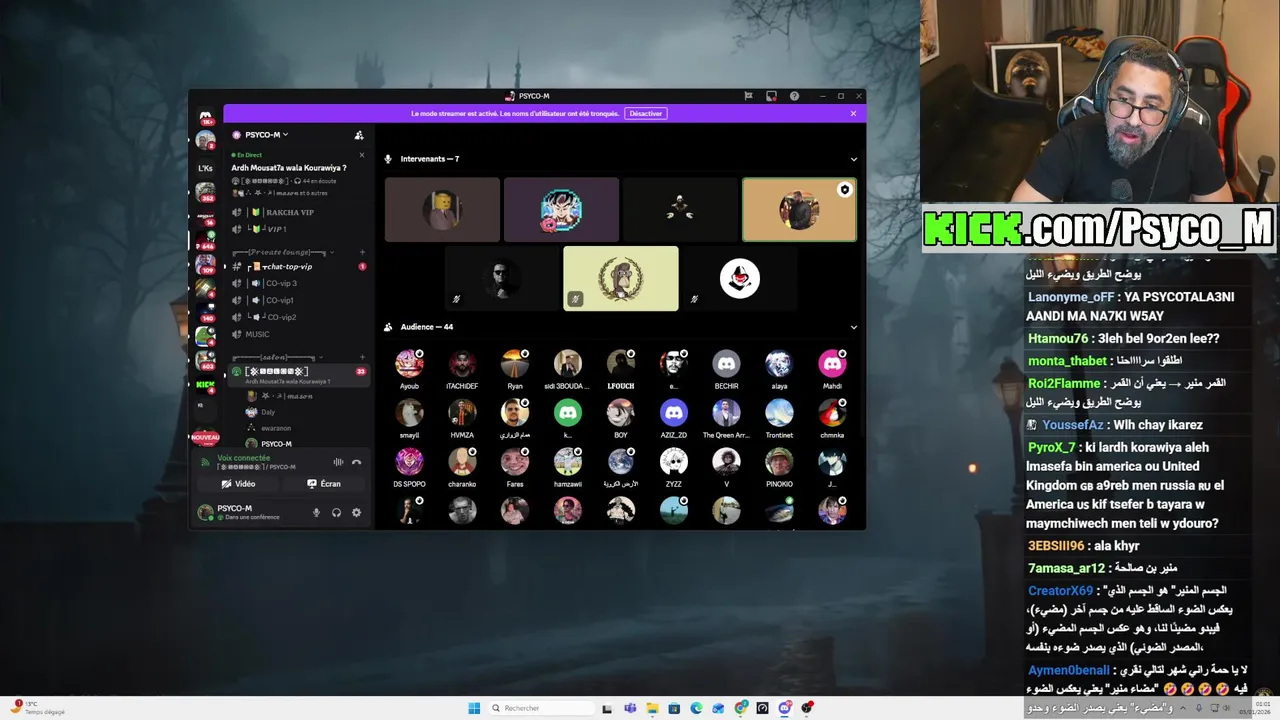This screenshot has width=1280, height=720.
Task: Open PSYCO-M user profile in bottom panel
Action: click(x=250, y=512)
